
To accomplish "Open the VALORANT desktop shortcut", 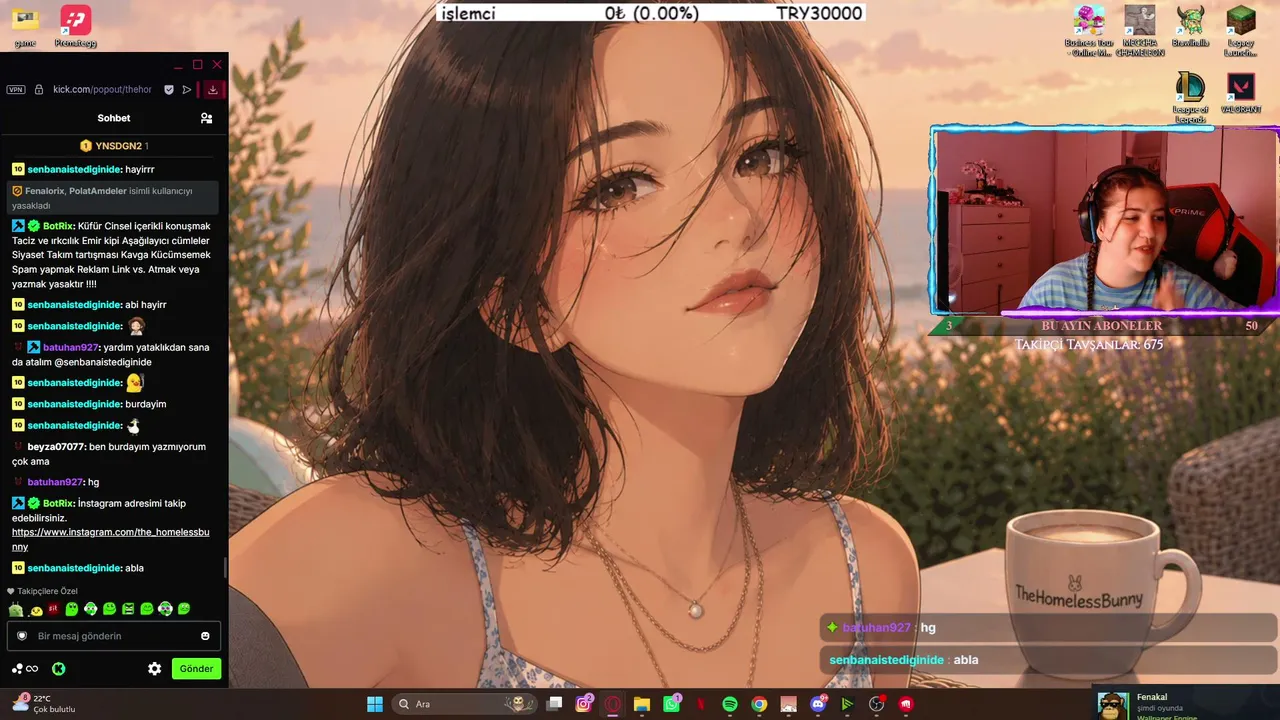I will 1240,94.
